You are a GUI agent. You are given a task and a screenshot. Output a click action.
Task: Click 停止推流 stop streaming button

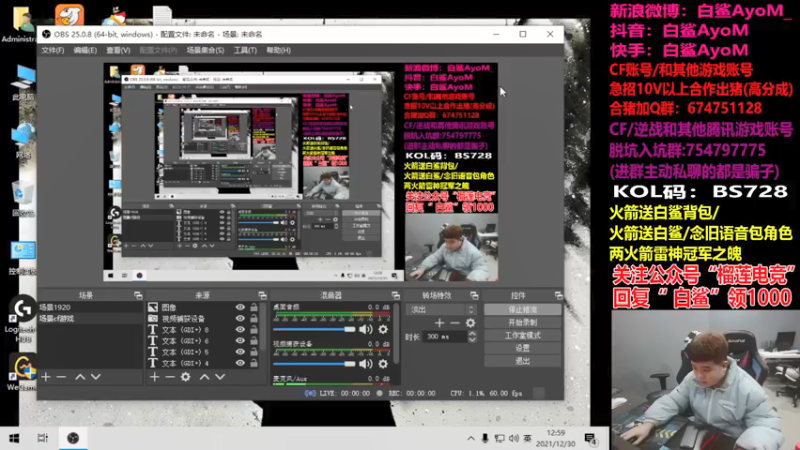[x=522, y=310]
